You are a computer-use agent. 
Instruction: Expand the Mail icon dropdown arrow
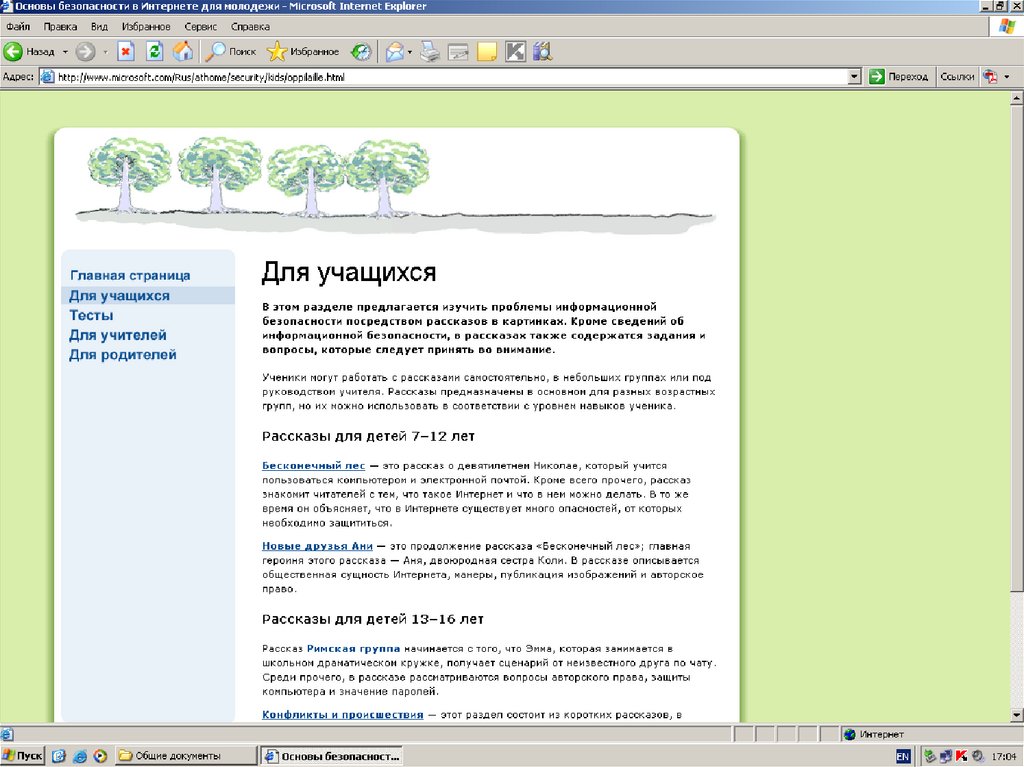(x=409, y=52)
